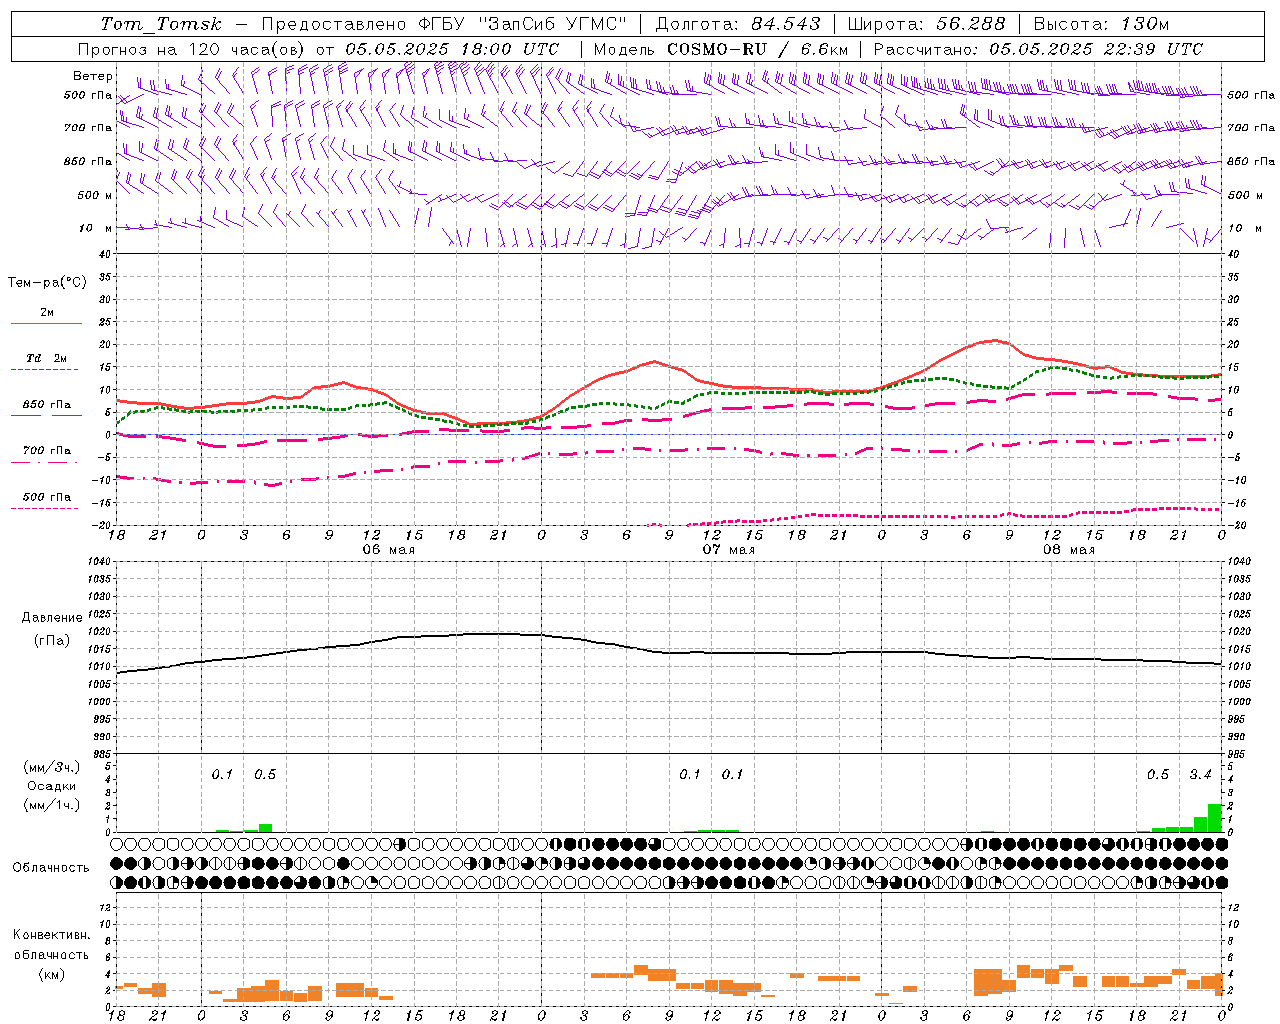Click the Осадки precipitation label
Screen dimensions: 1280x1024
coord(52,786)
